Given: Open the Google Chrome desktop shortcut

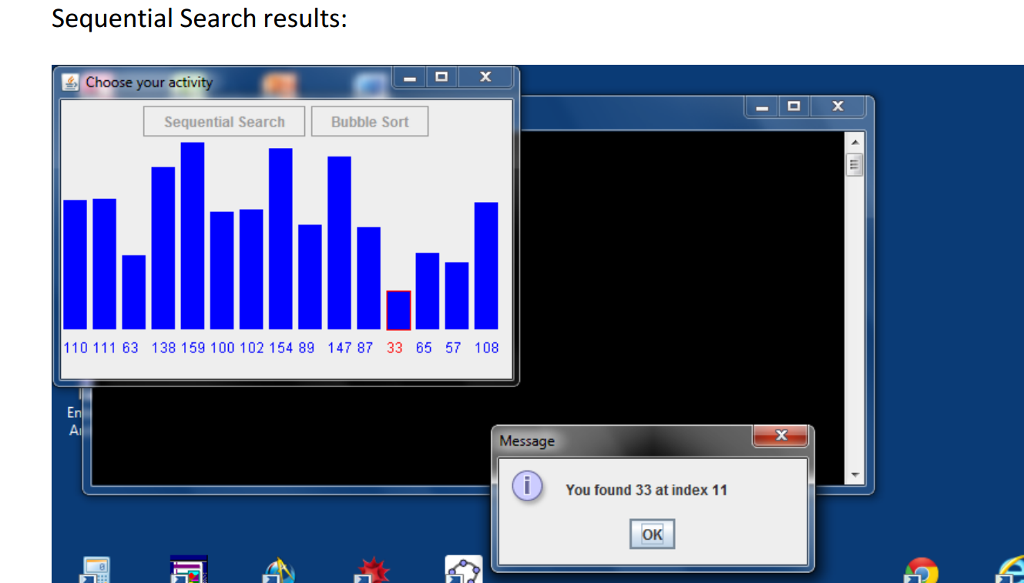Looking at the screenshot, I should pyautogui.click(x=921, y=571).
